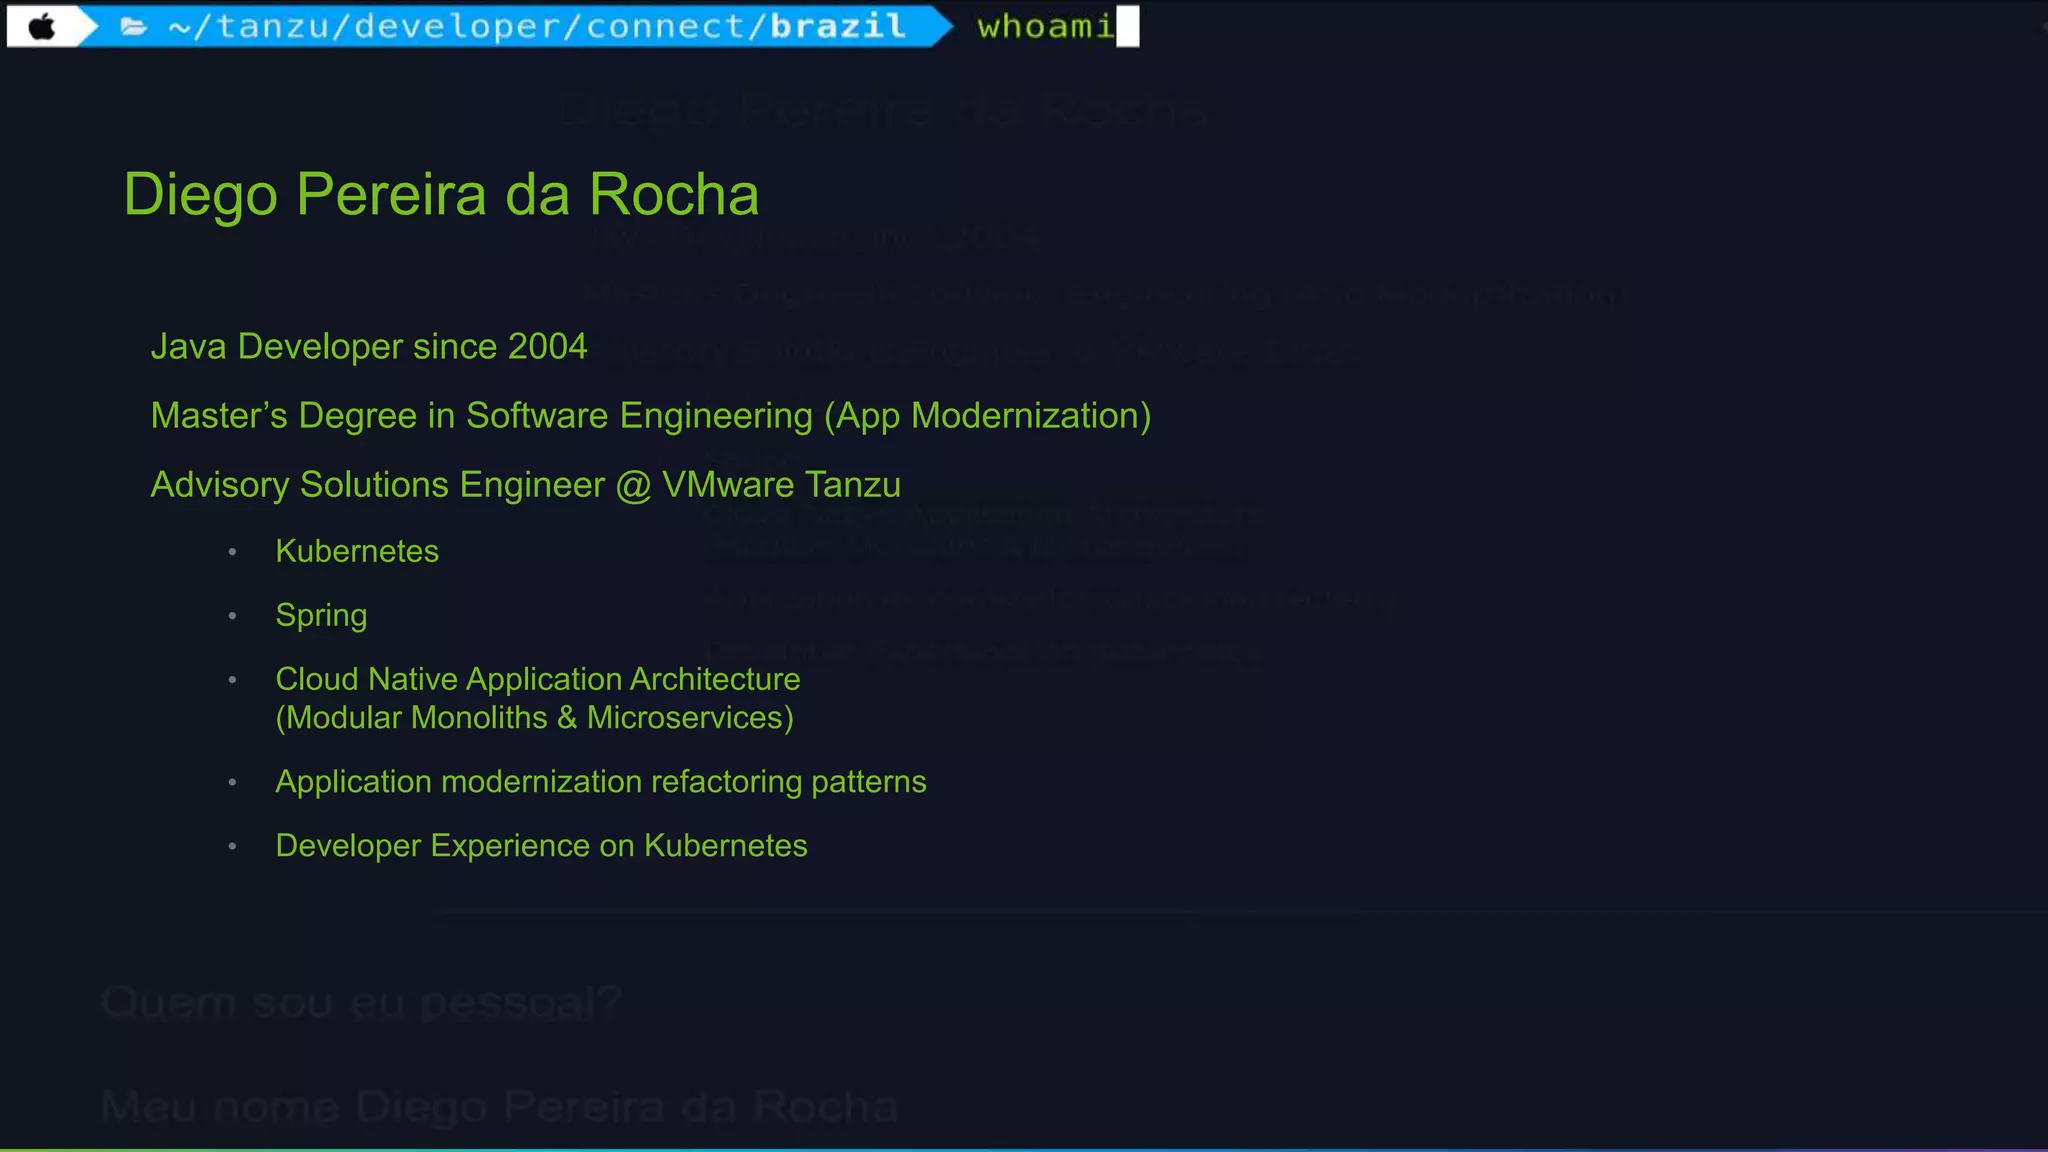2048x1152 pixels.
Task: Click the Master's Degree in Software Engineering line
Action: pyautogui.click(x=650, y=416)
